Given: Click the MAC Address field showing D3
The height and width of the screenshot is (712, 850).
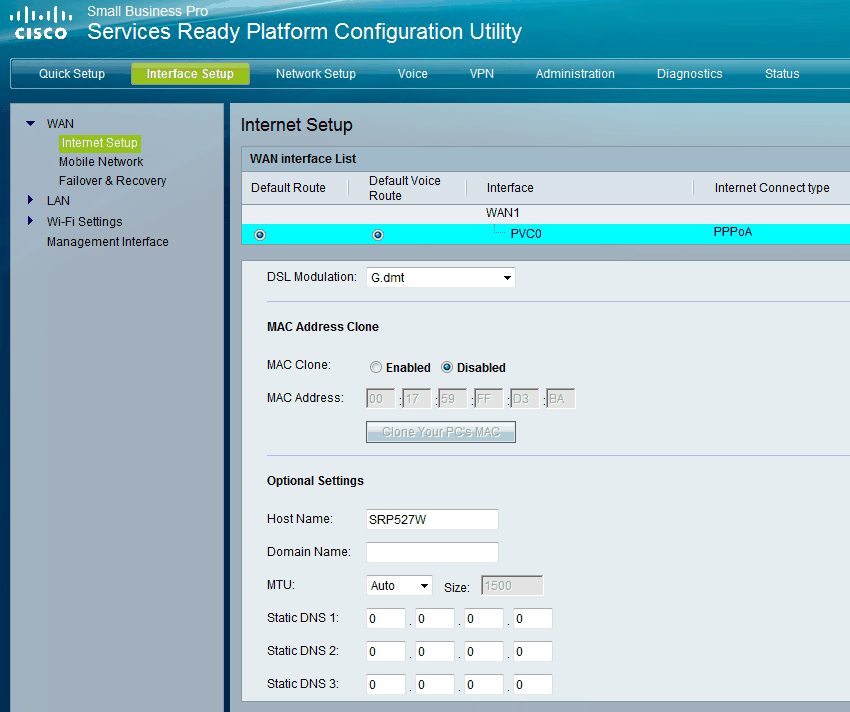Looking at the screenshot, I should [525, 399].
